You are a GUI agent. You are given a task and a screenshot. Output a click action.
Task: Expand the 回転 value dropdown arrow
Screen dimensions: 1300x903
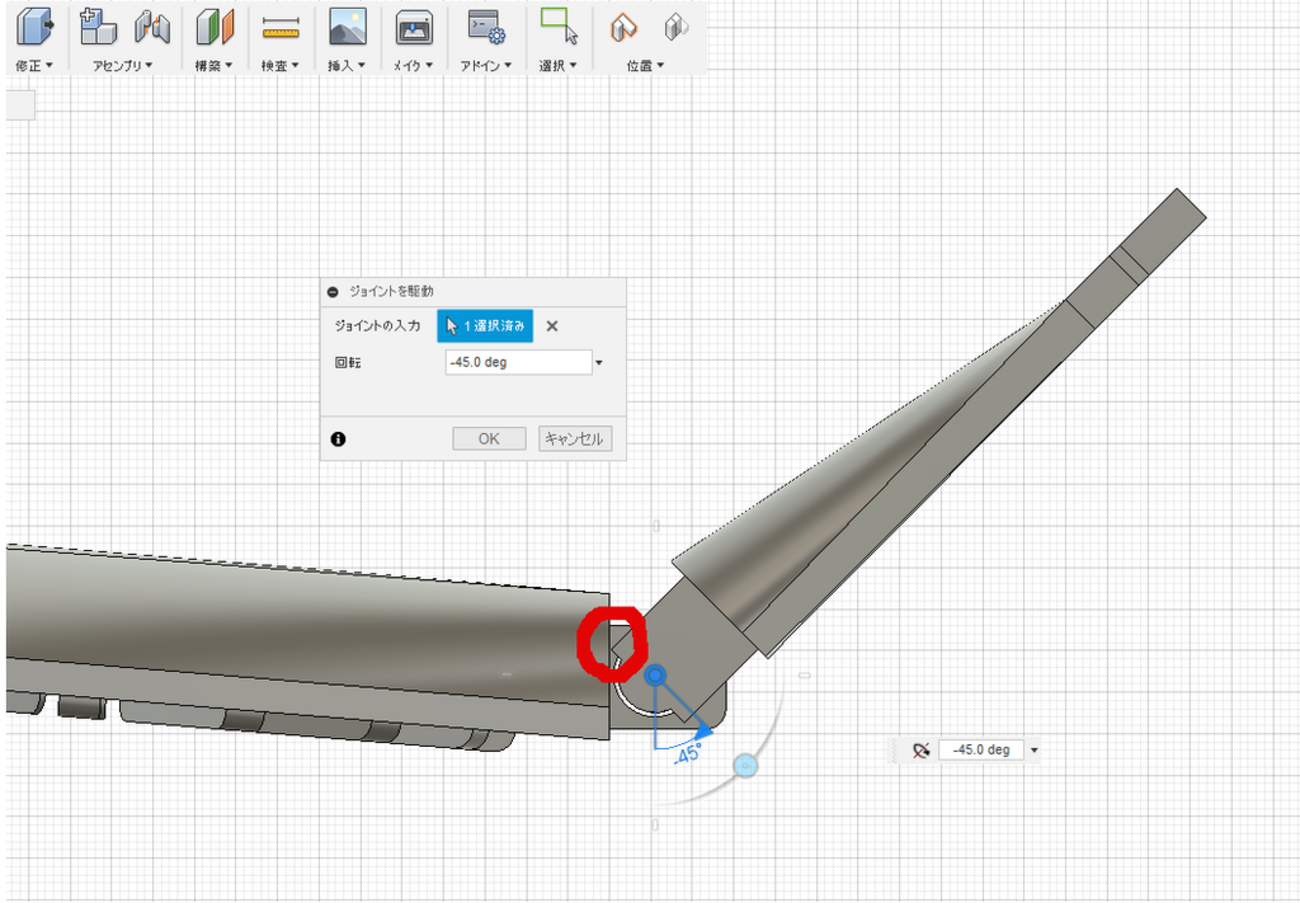[x=599, y=363]
